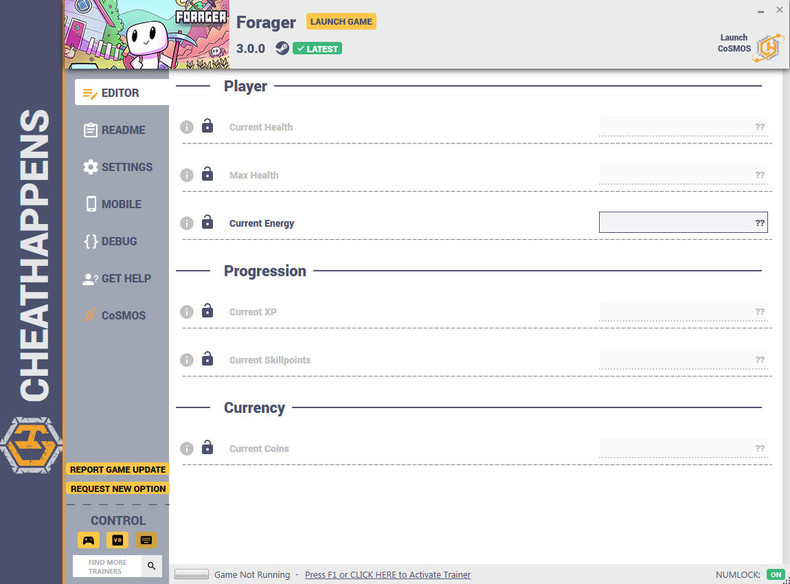Open info for Current Coins
Viewport: 790px width, 584px height.
(187, 448)
